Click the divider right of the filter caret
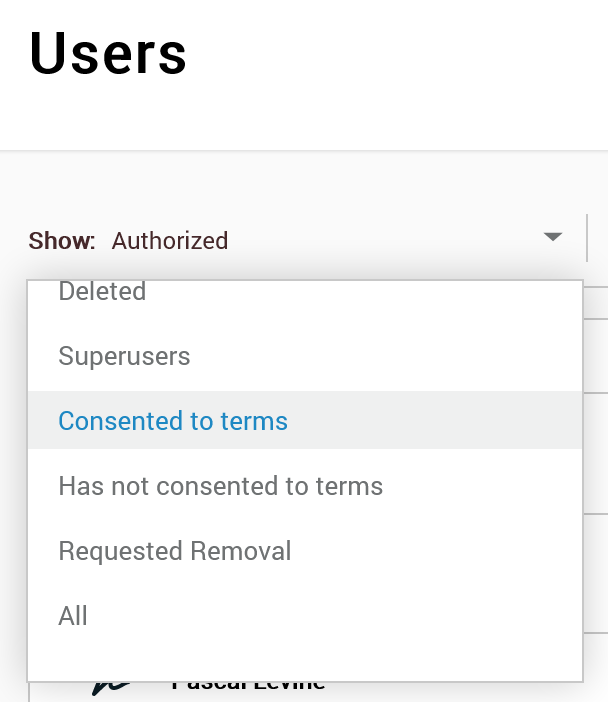The width and height of the screenshot is (608, 702). click(587, 238)
